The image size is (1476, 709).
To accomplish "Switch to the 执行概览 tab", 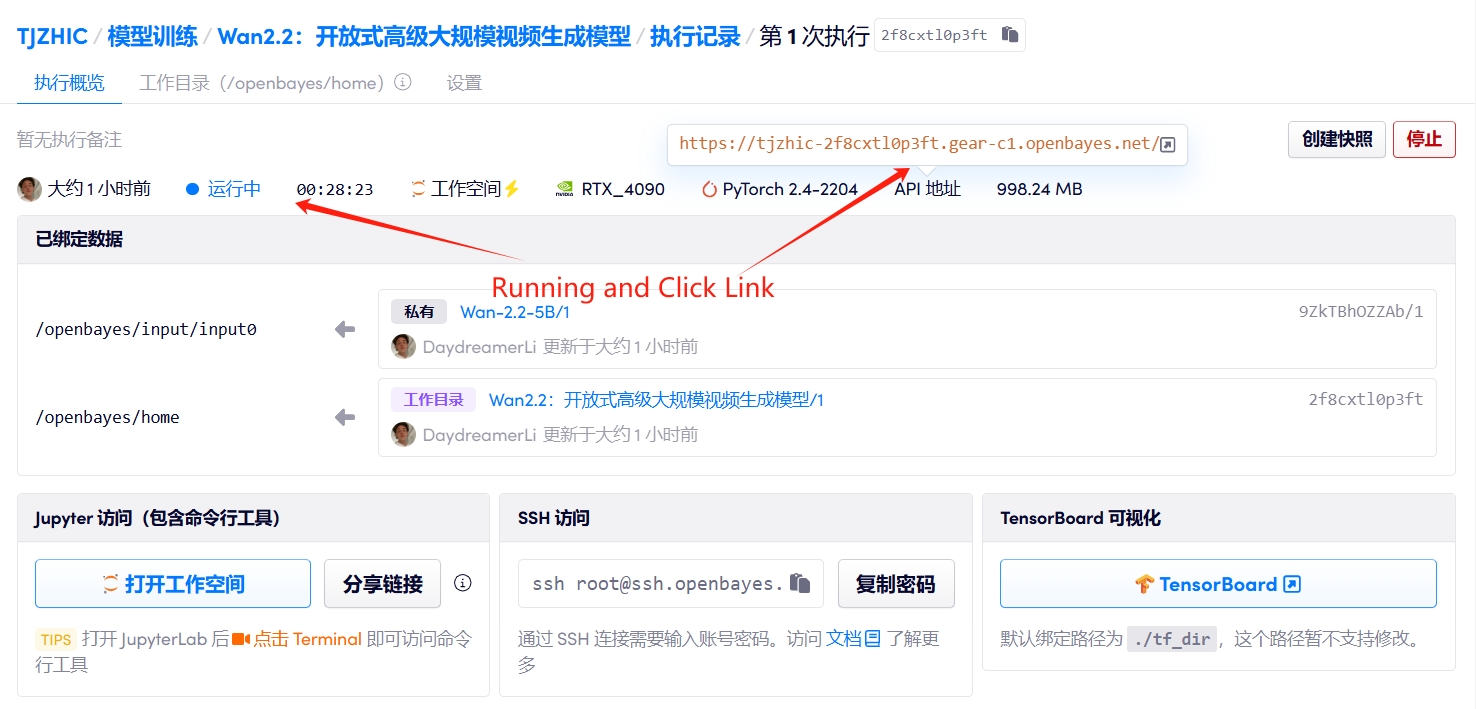I will click(x=69, y=83).
